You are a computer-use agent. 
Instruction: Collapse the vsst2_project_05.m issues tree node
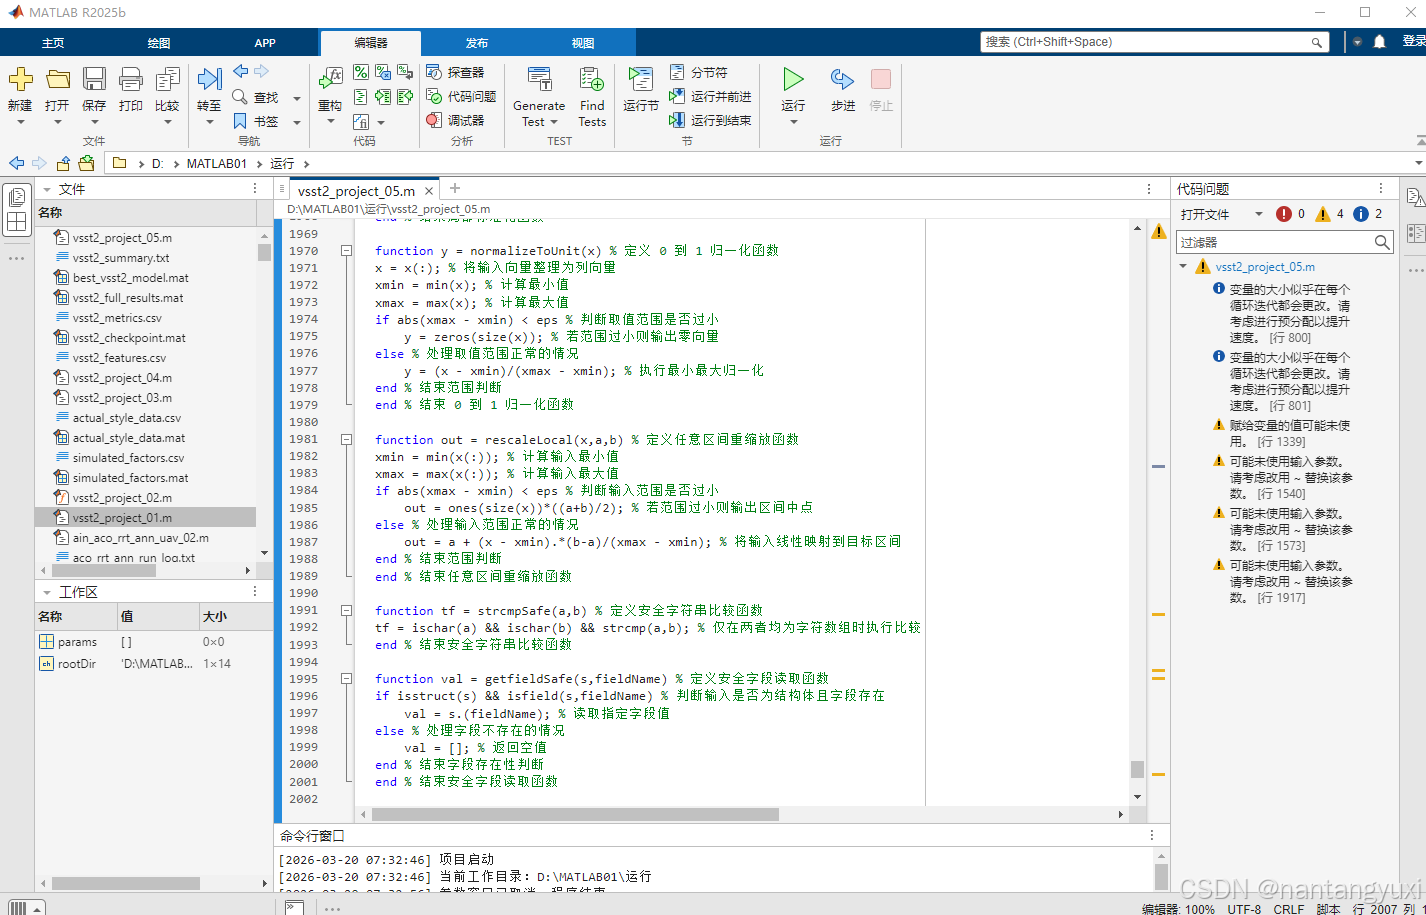[1183, 267]
